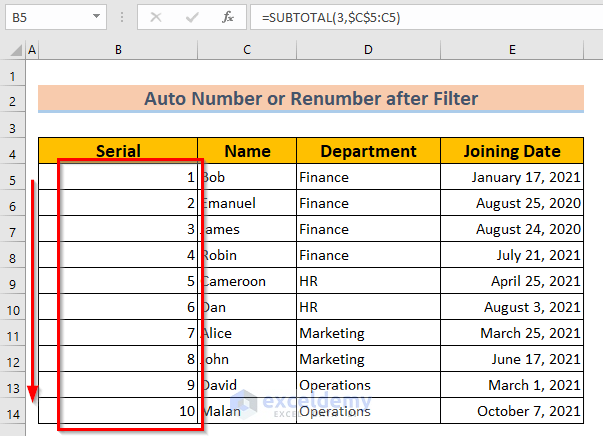Select the Marketing cell in Alice's row
The image size is (603, 436).
click(x=368, y=333)
